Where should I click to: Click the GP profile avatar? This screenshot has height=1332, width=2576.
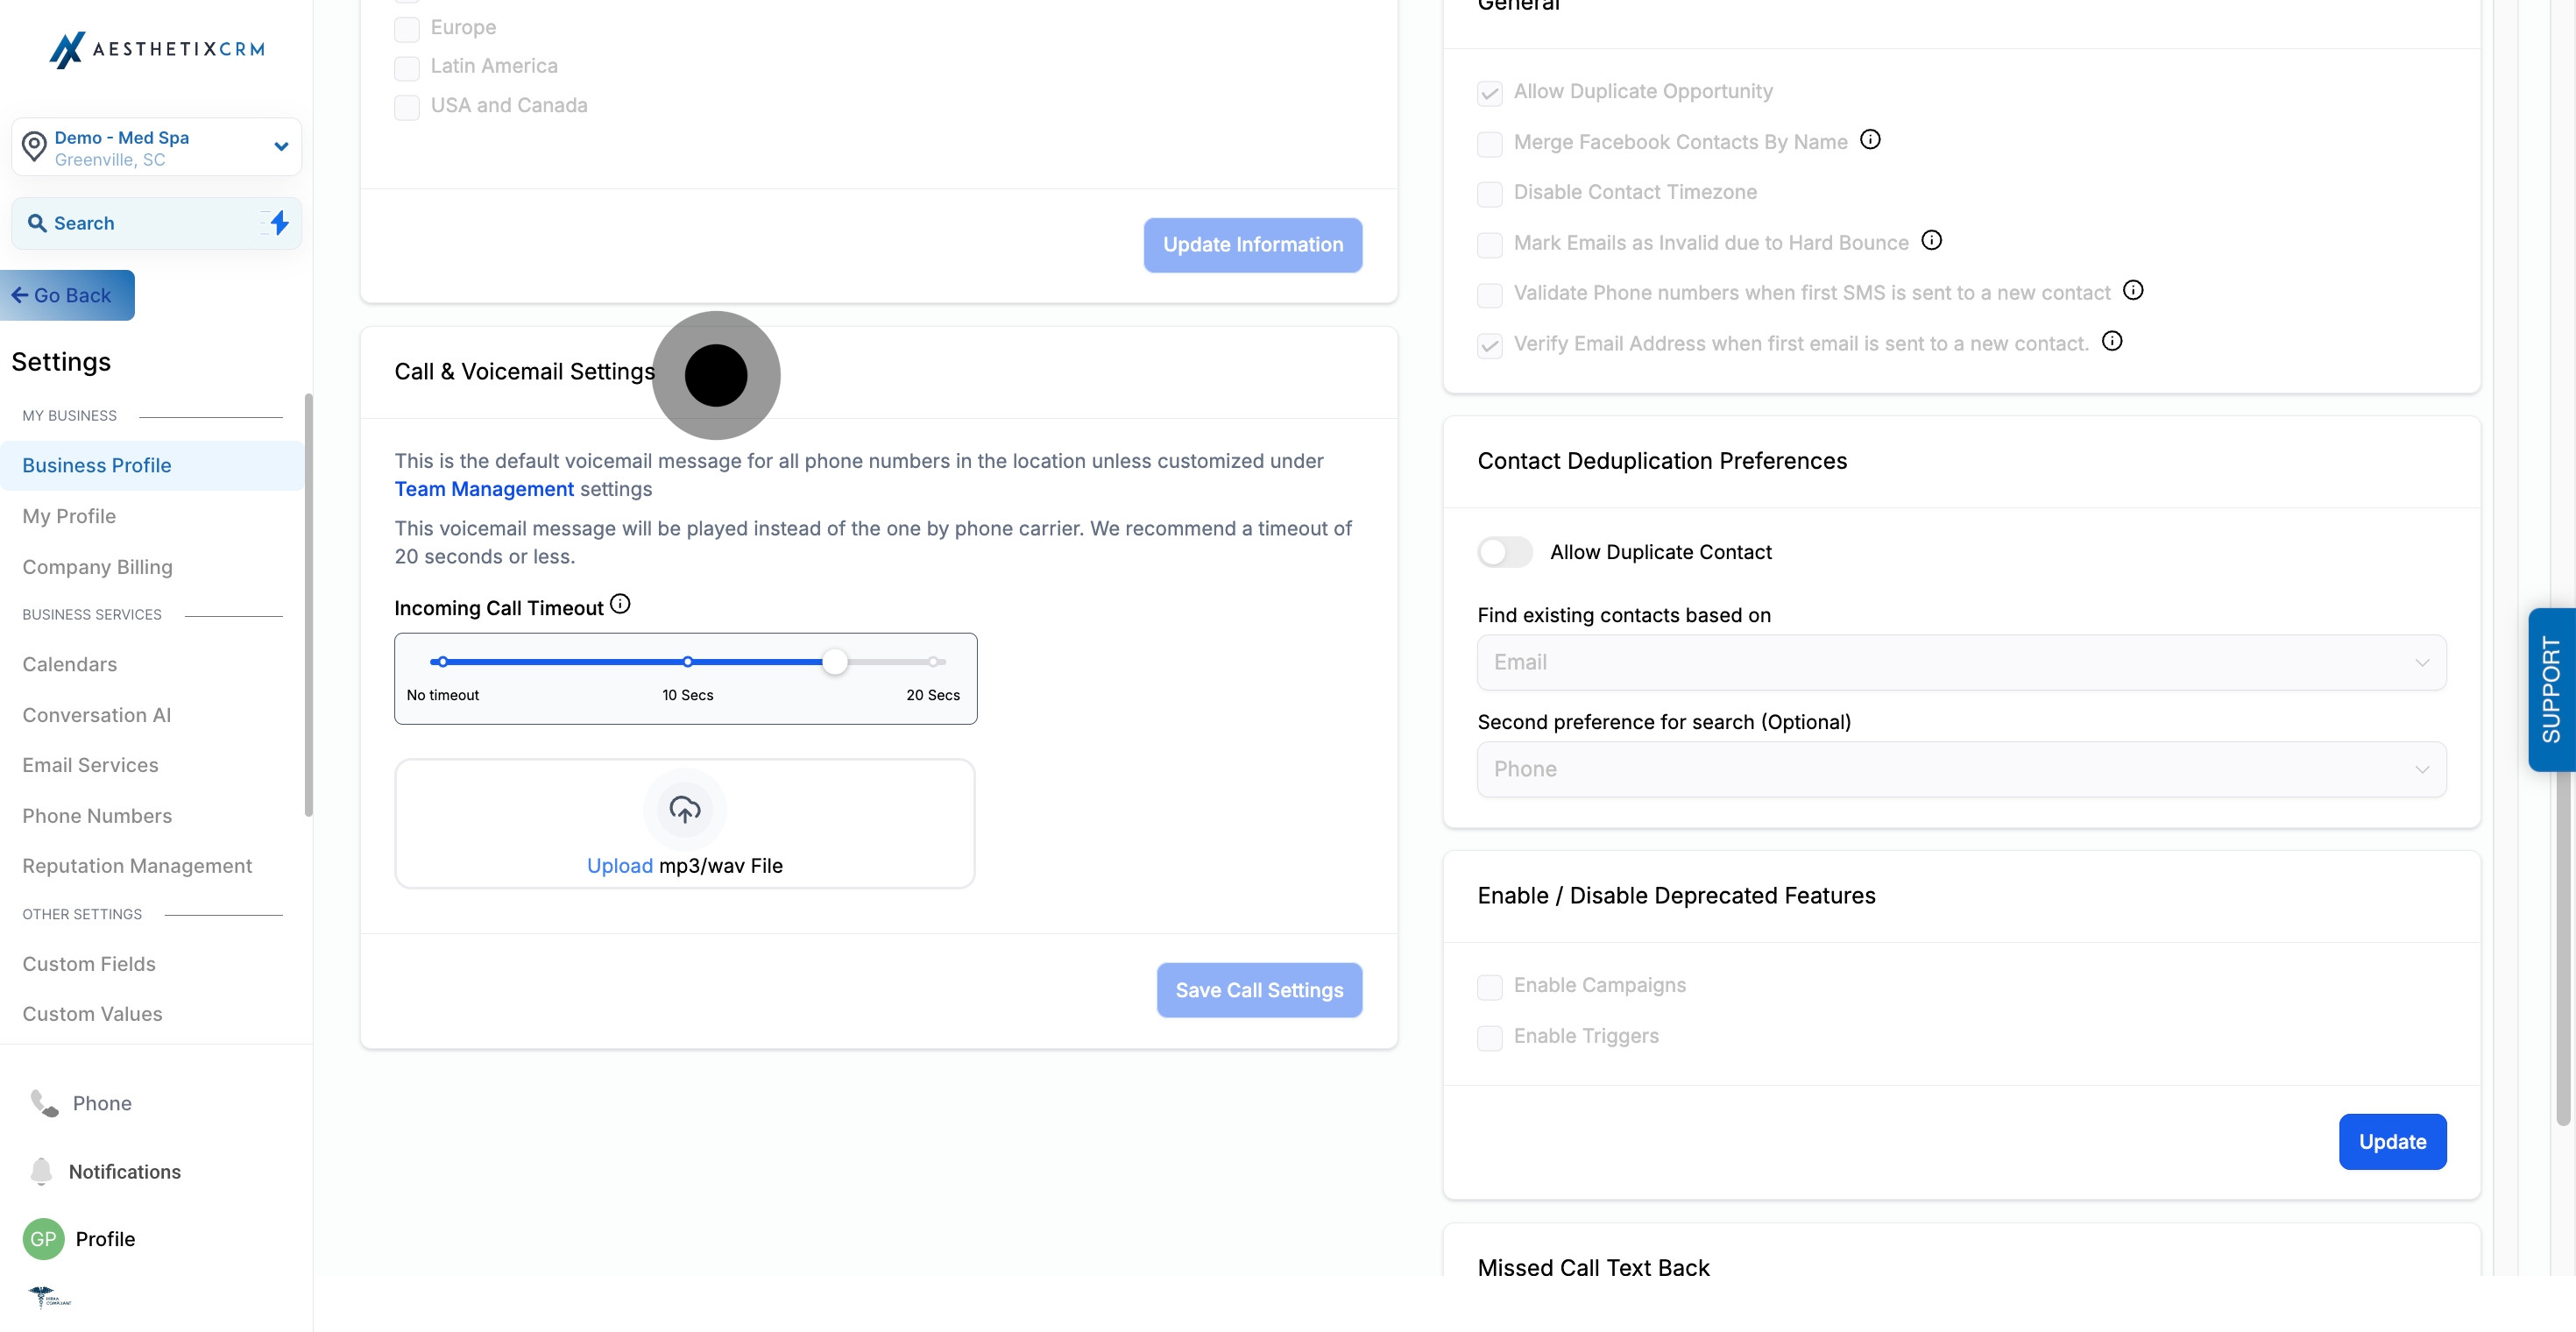pyautogui.click(x=43, y=1239)
